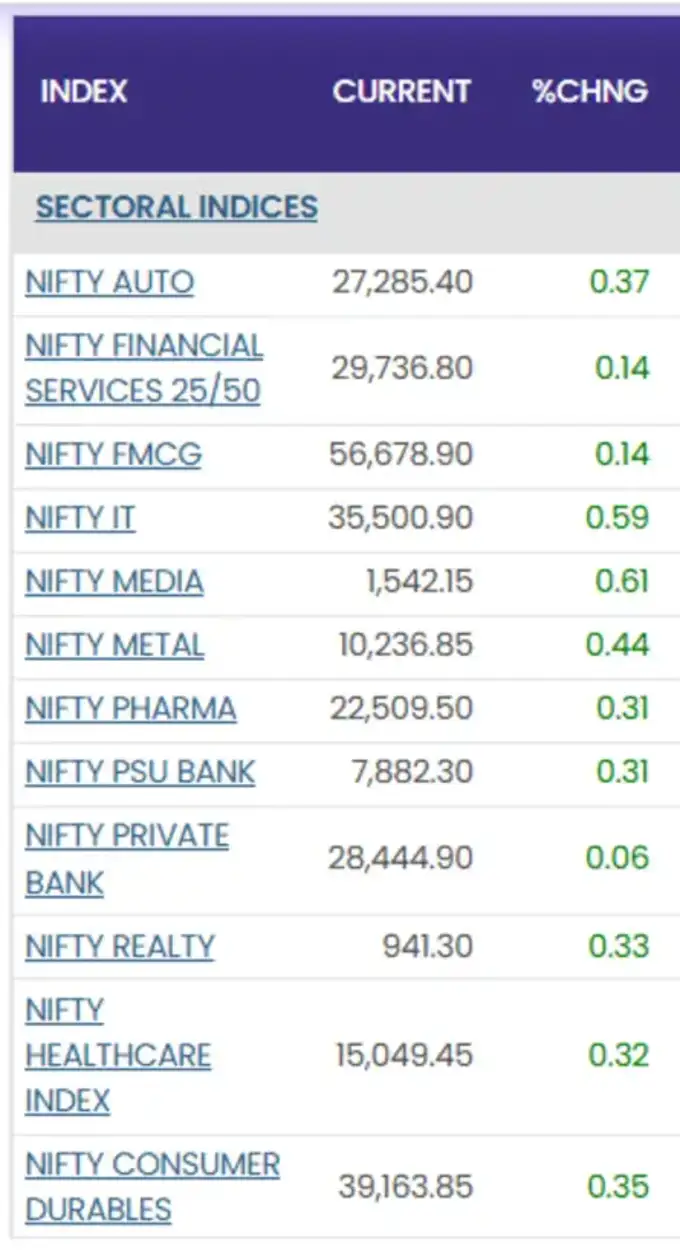Open the NIFTY HEALTHCARE INDEX link

(117, 1056)
